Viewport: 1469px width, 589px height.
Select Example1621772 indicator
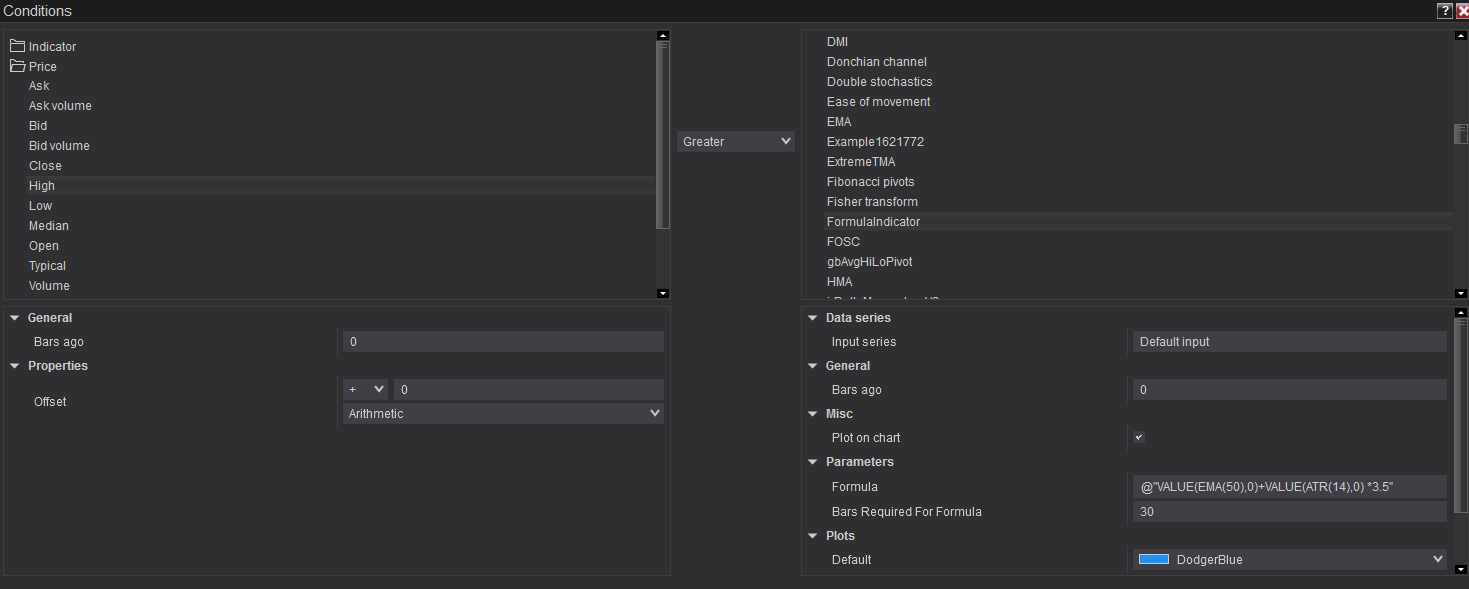(x=875, y=142)
